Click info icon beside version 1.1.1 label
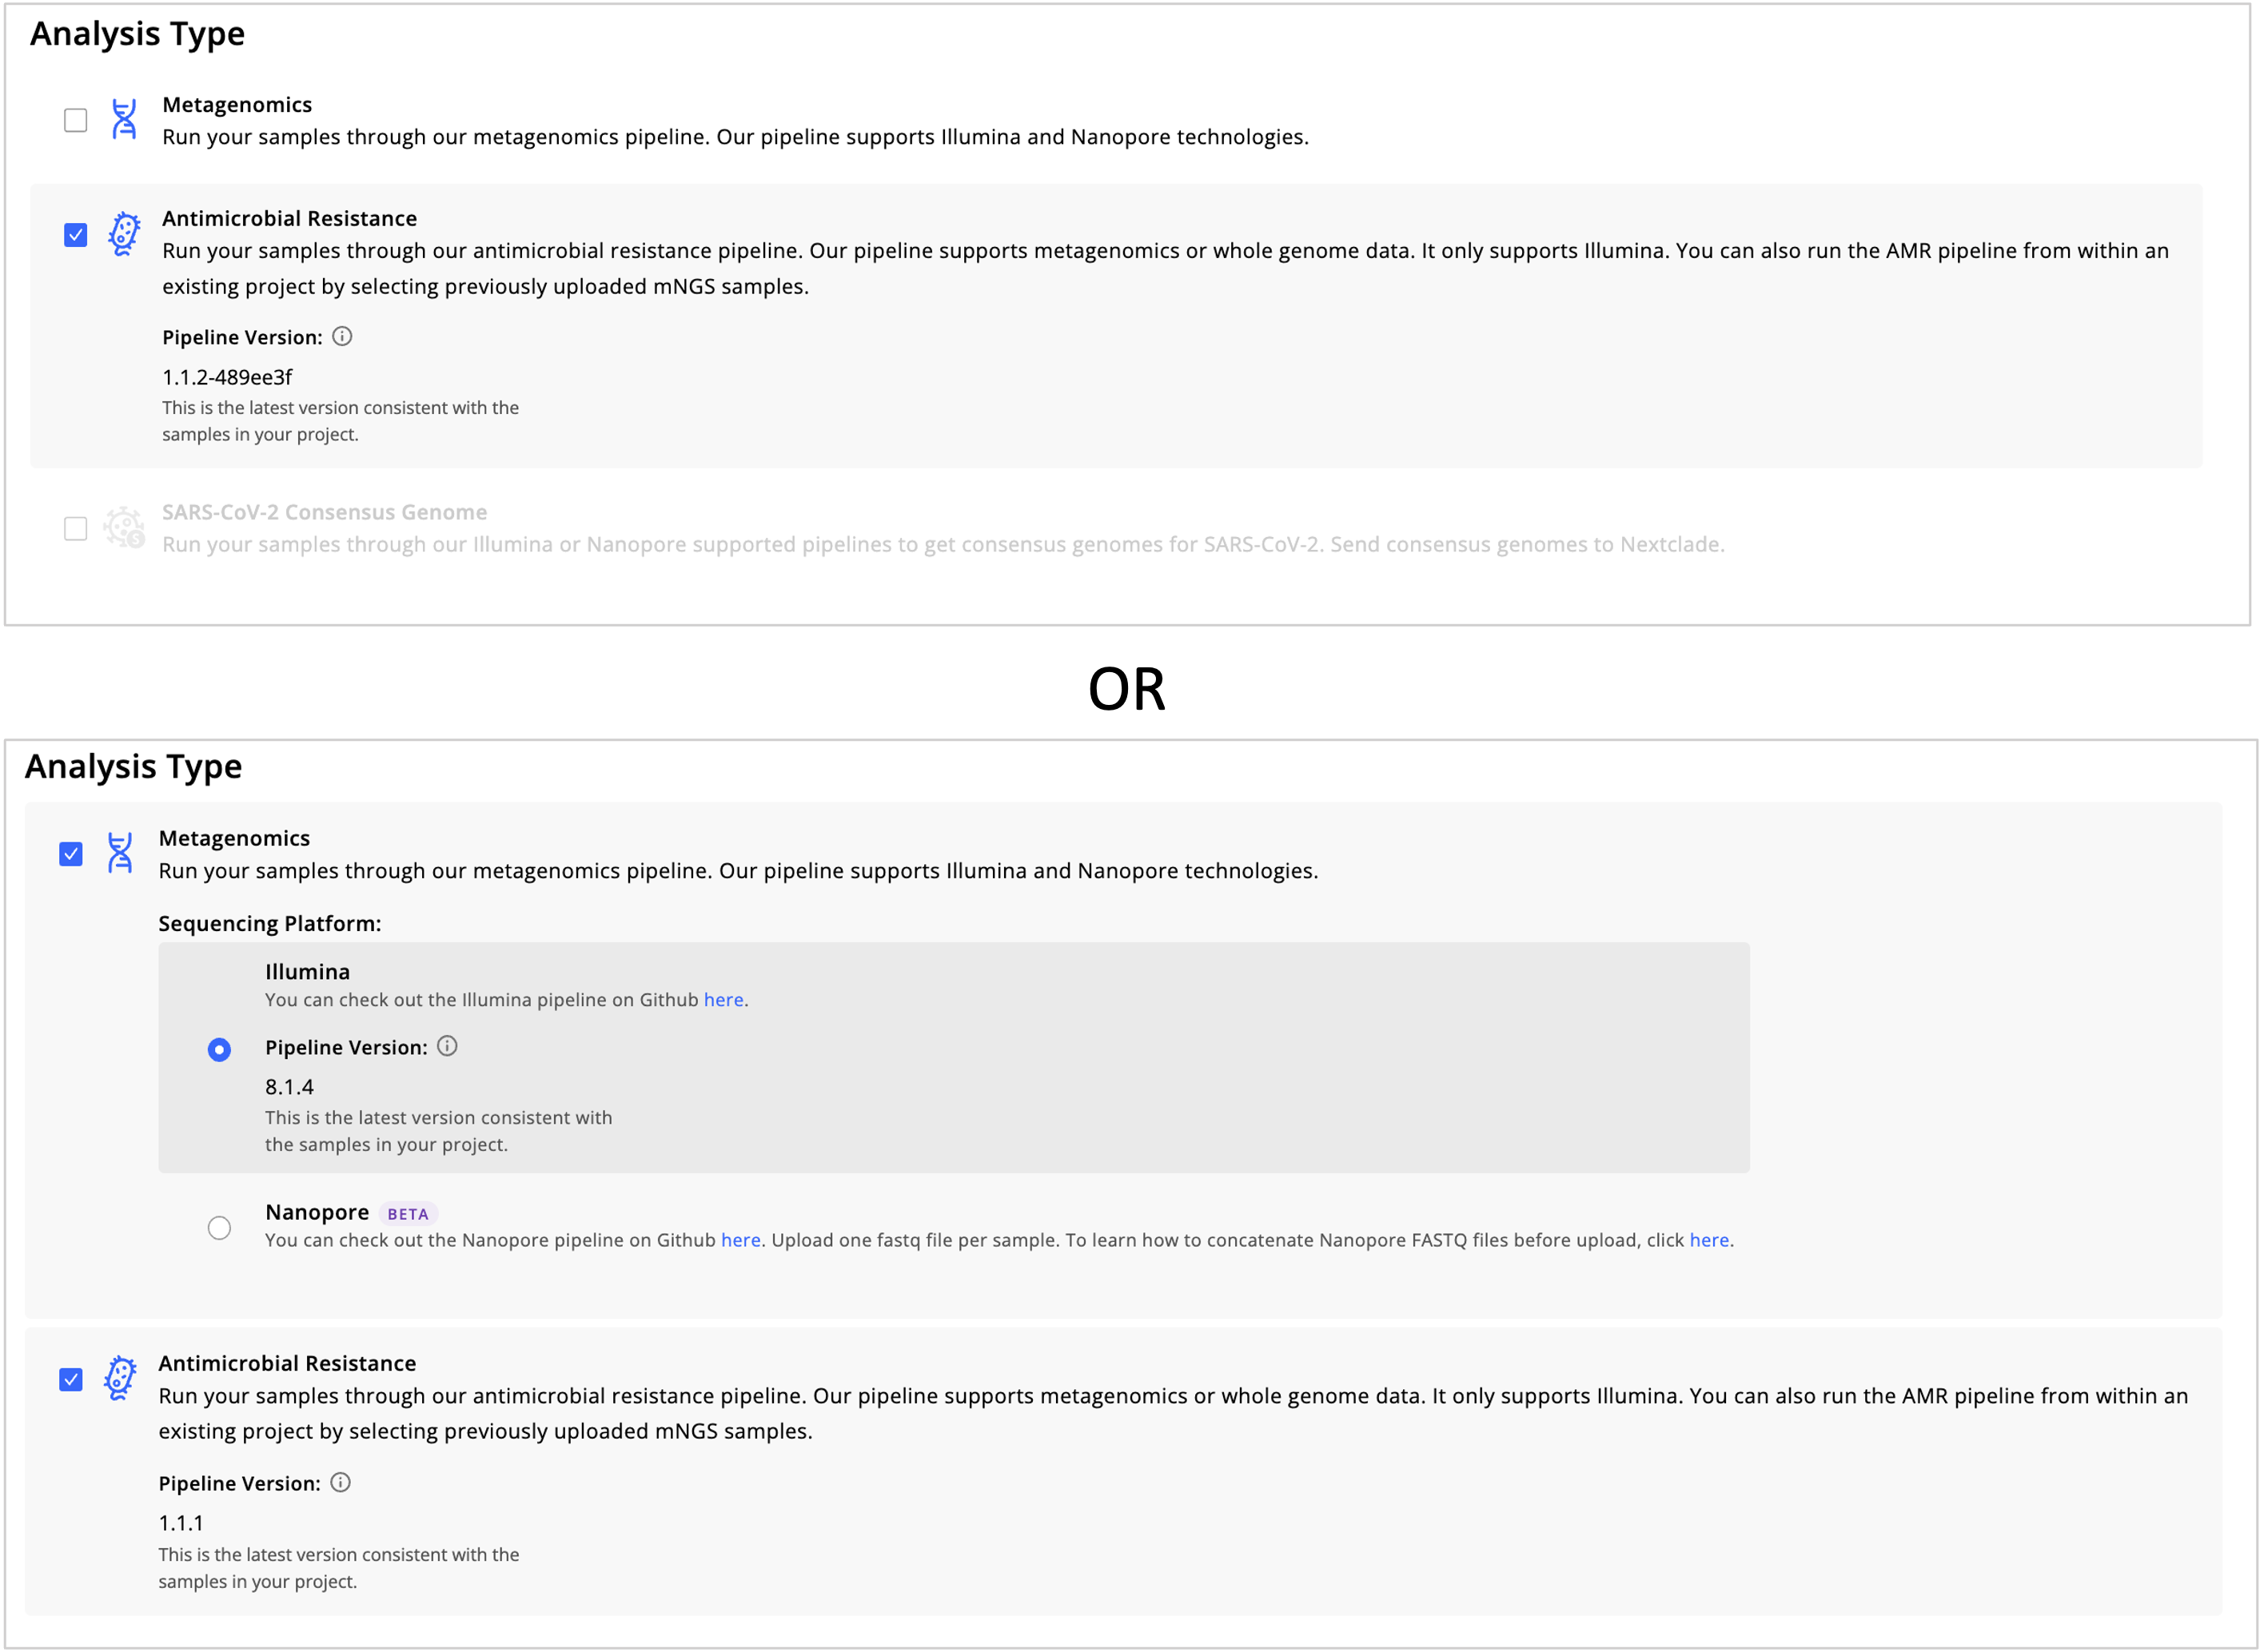This screenshot has height=1652, width=2260. click(x=340, y=1483)
